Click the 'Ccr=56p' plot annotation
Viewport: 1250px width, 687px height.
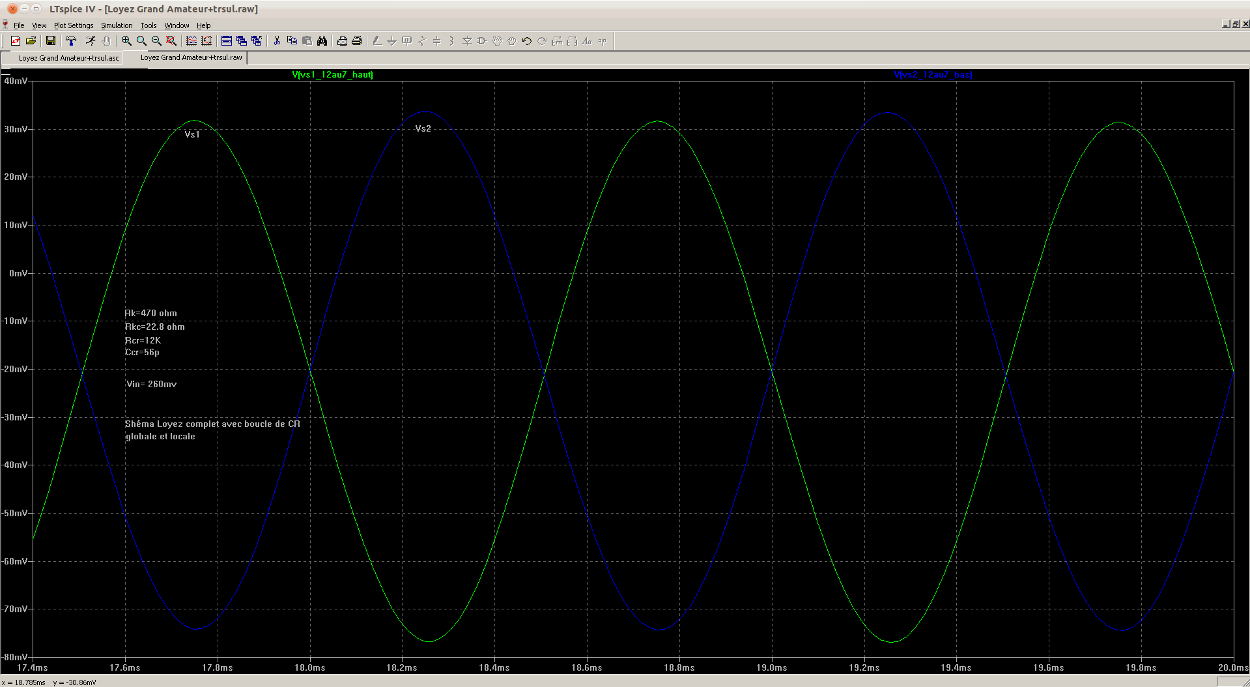pyautogui.click(x=143, y=353)
